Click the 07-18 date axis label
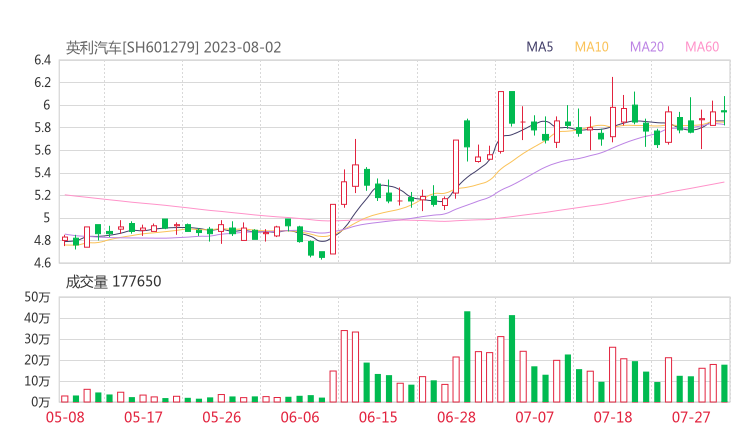Screen dimensions: 740x440 (x=613, y=417)
